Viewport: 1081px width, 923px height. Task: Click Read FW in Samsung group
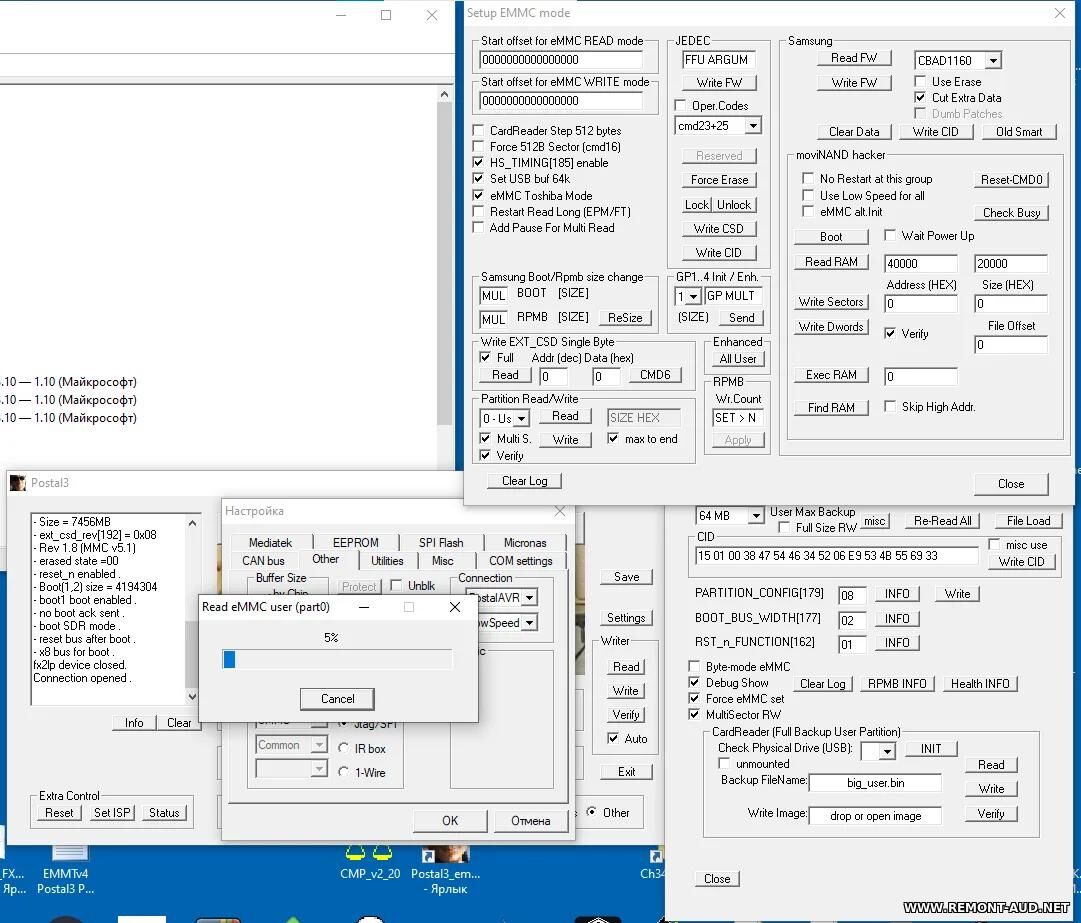pyautogui.click(x=853, y=58)
